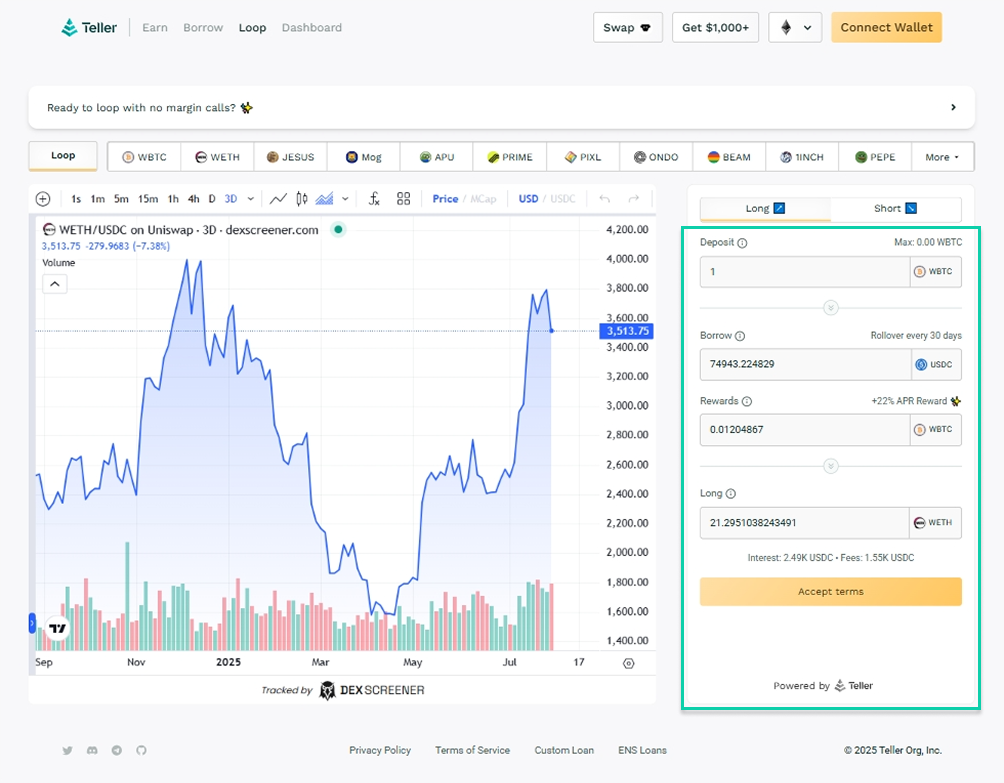Click the Long amount input field
The height and width of the screenshot is (783, 1004).
pos(804,523)
